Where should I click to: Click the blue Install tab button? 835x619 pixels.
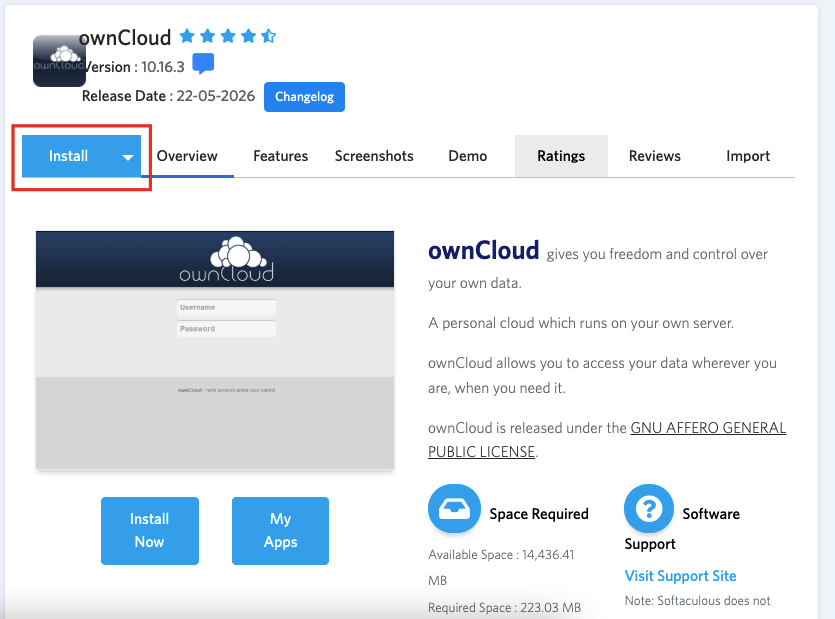[68, 156]
